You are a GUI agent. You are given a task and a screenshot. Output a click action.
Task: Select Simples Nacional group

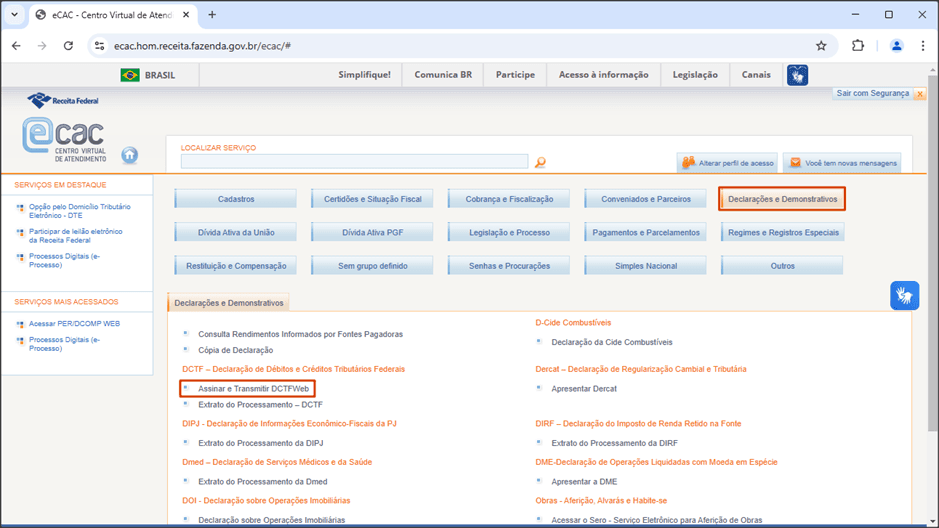click(x=646, y=266)
